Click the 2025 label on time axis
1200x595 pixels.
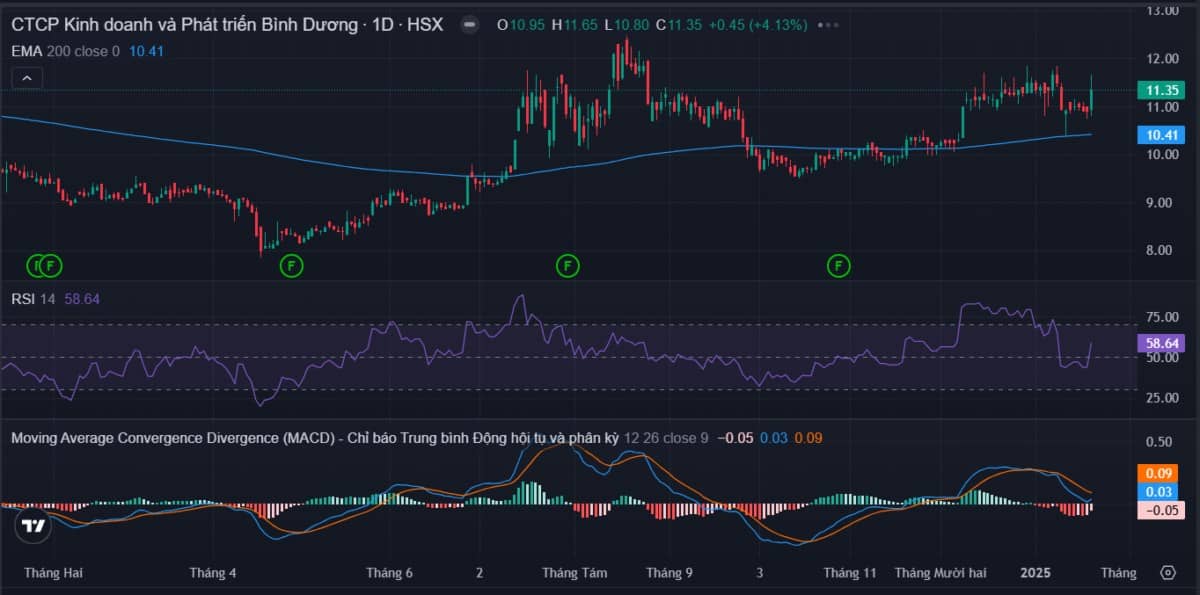[x=1035, y=573]
